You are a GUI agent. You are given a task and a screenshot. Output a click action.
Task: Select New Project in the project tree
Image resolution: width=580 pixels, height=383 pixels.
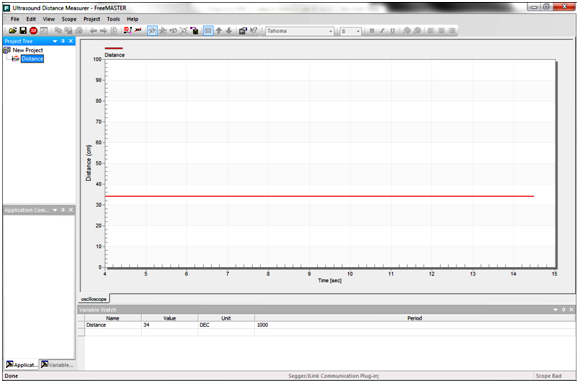click(28, 50)
